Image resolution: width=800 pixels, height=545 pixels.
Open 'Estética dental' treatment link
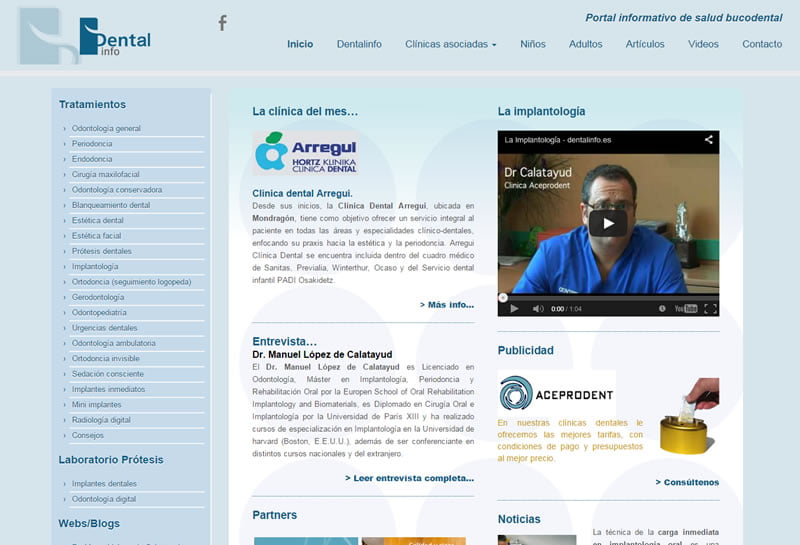click(x=97, y=220)
